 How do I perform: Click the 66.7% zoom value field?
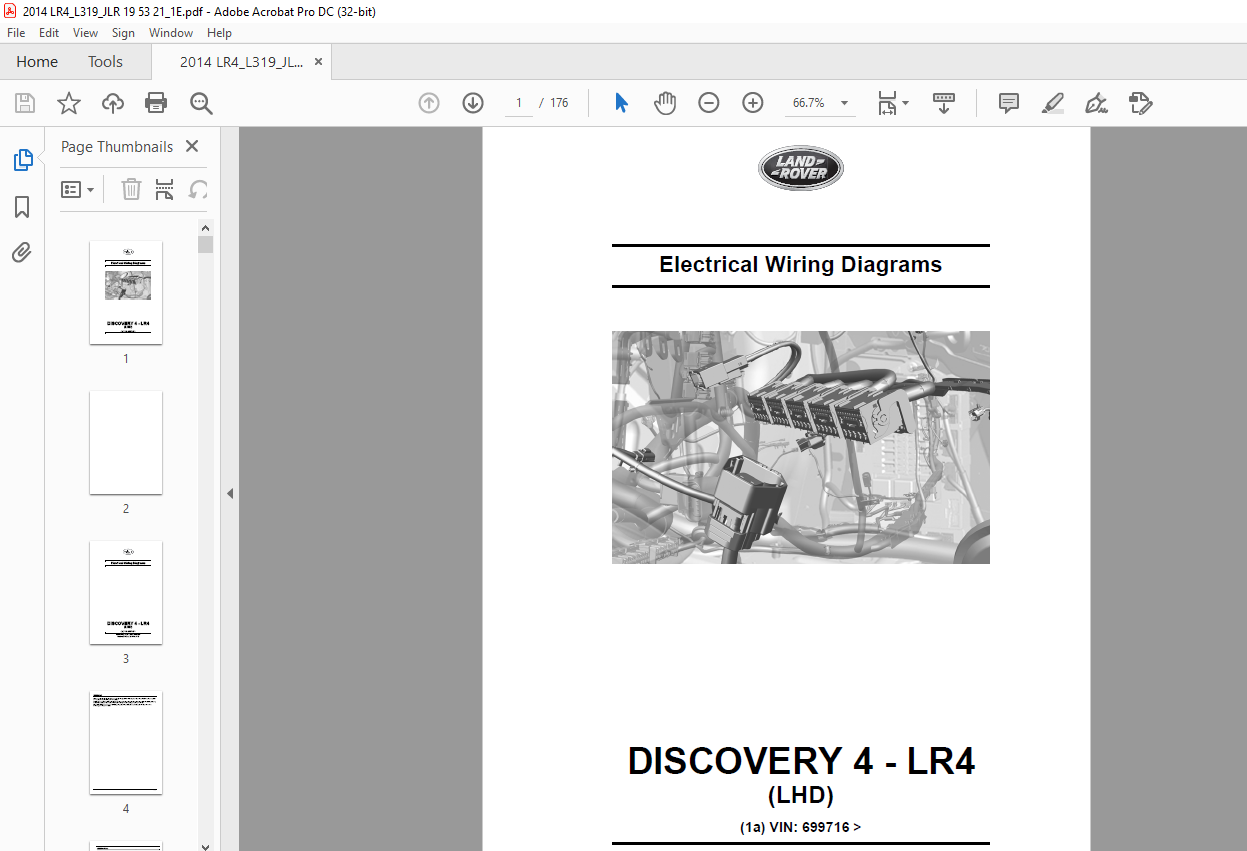(809, 103)
